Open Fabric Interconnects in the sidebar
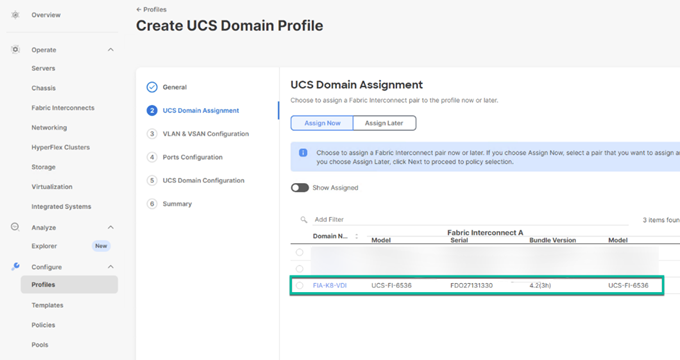680x360 pixels. 63,108
